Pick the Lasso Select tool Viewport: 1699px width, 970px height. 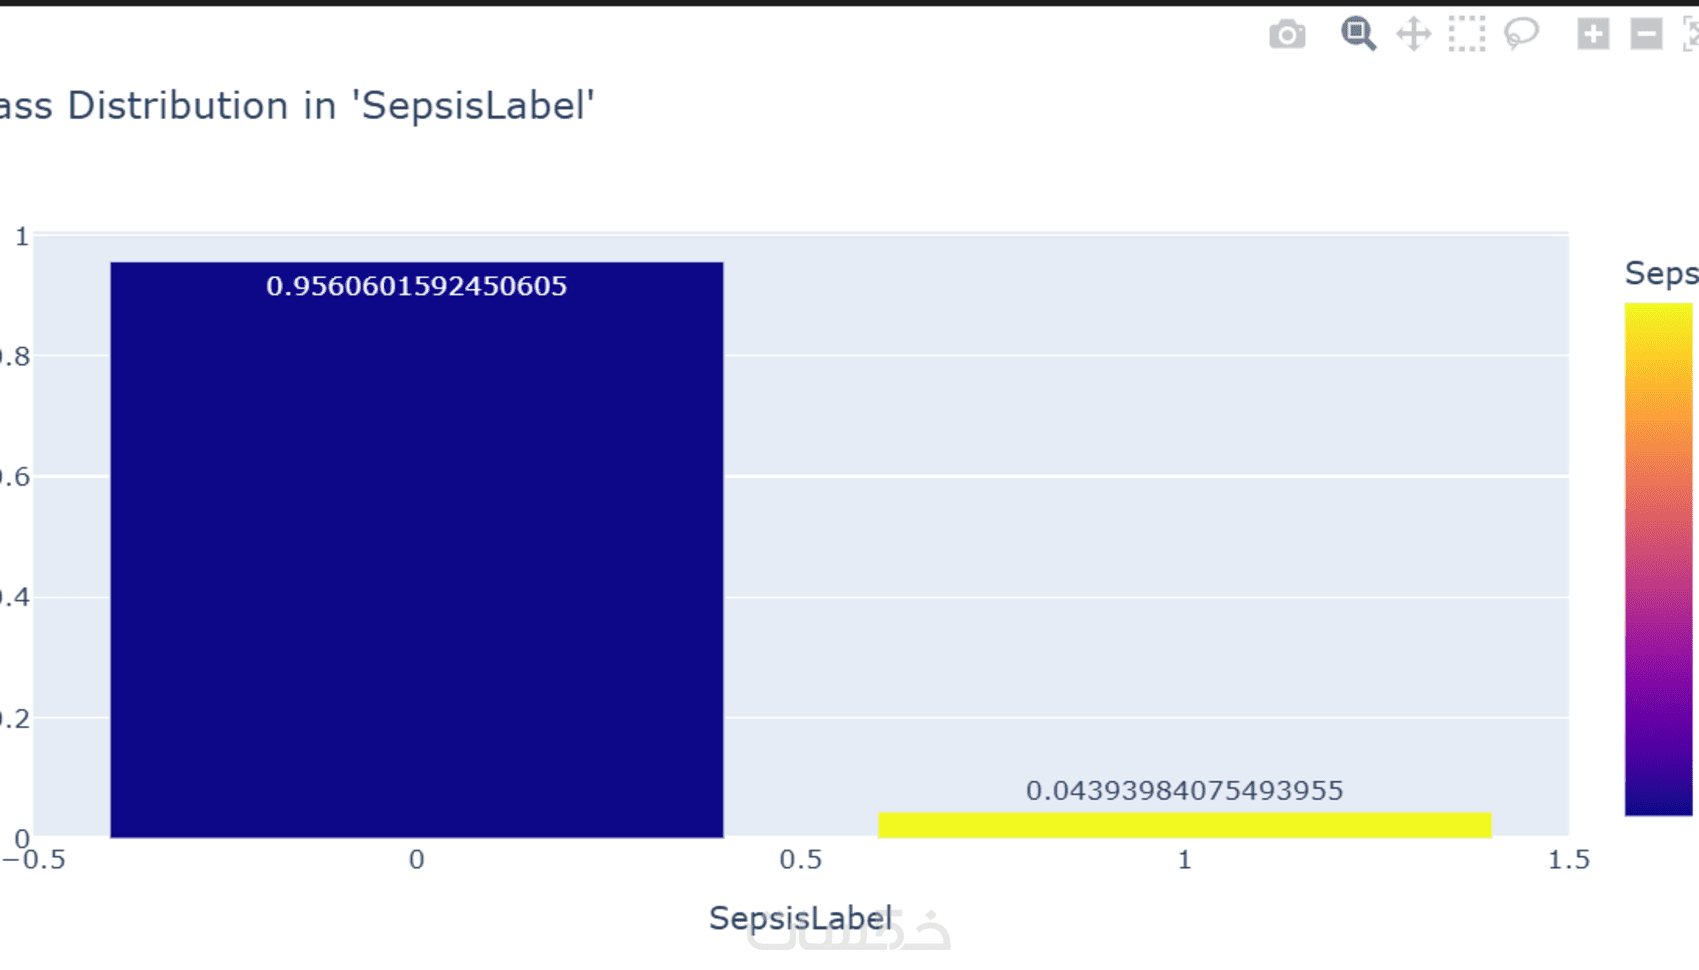coord(1521,34)
